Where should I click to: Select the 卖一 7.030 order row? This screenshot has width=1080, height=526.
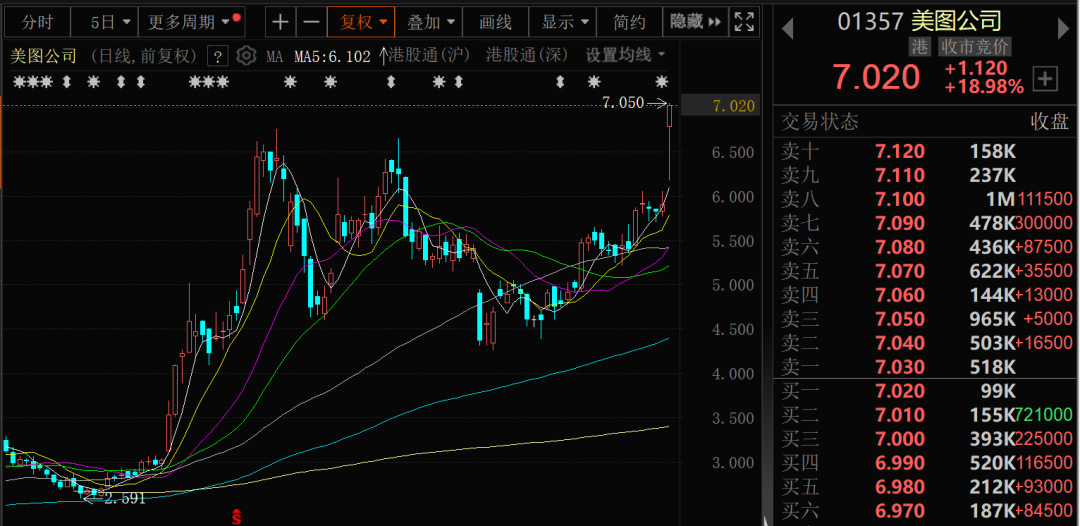pos(925,367)
